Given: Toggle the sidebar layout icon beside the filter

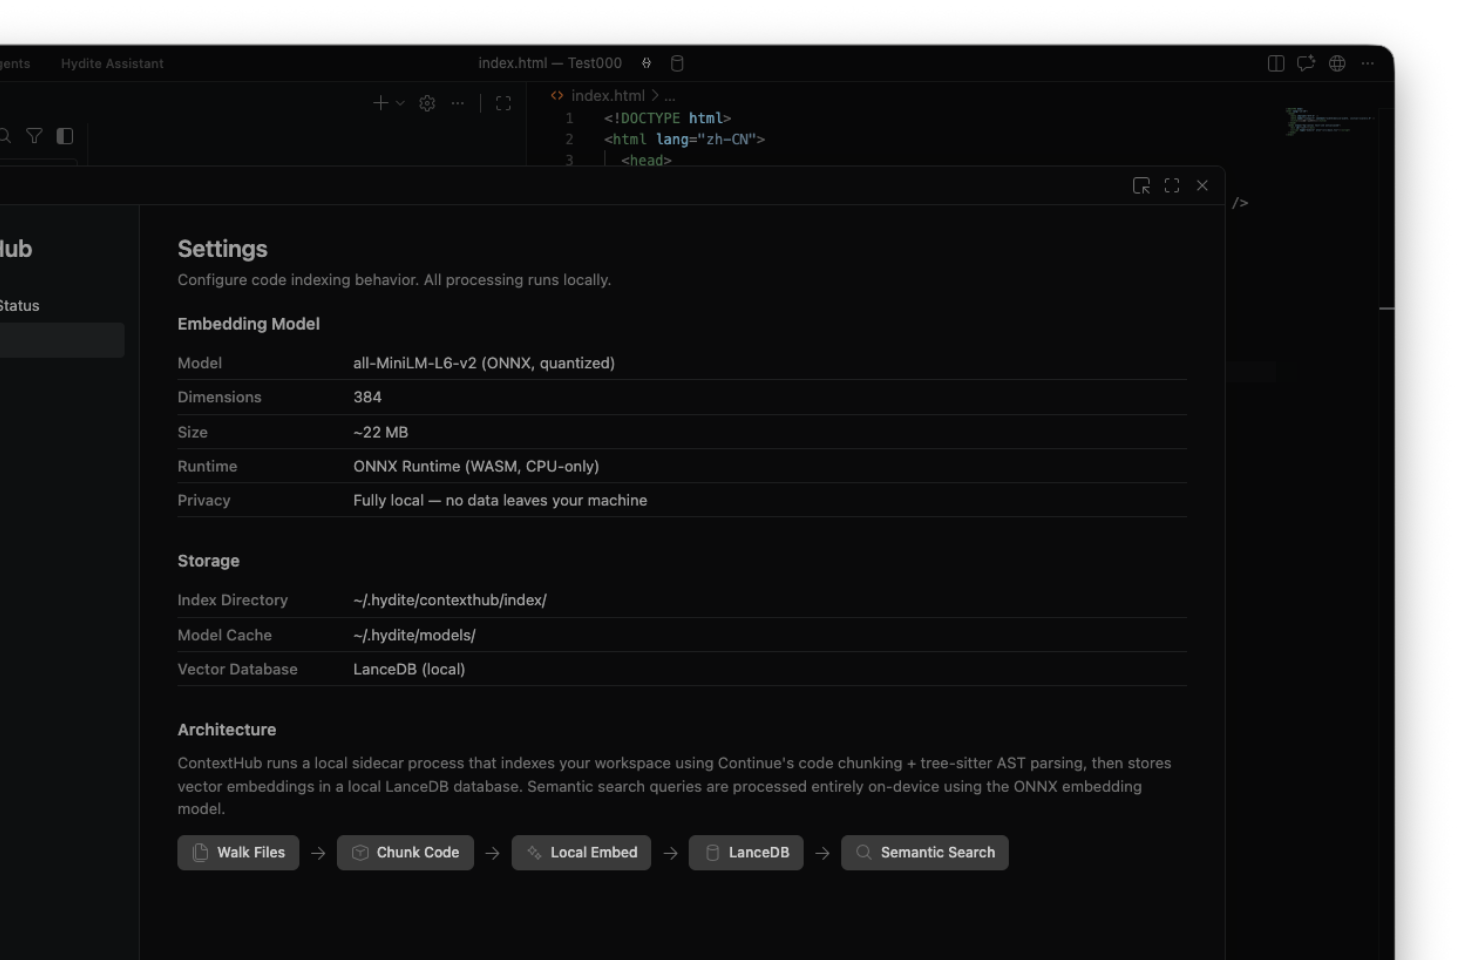Looking at the screenshot, I should click(65, 136).
